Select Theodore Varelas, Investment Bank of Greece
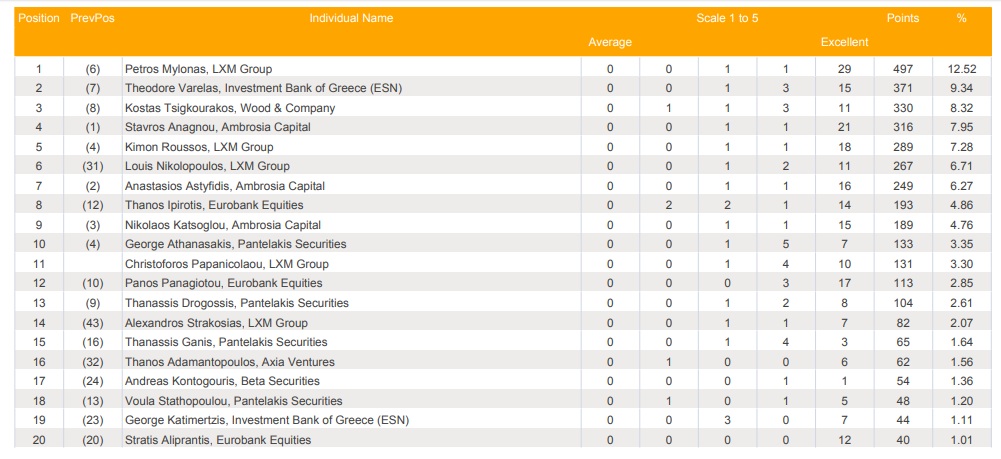Screen dimensions: 1001x459 click(x=263, y=88)
